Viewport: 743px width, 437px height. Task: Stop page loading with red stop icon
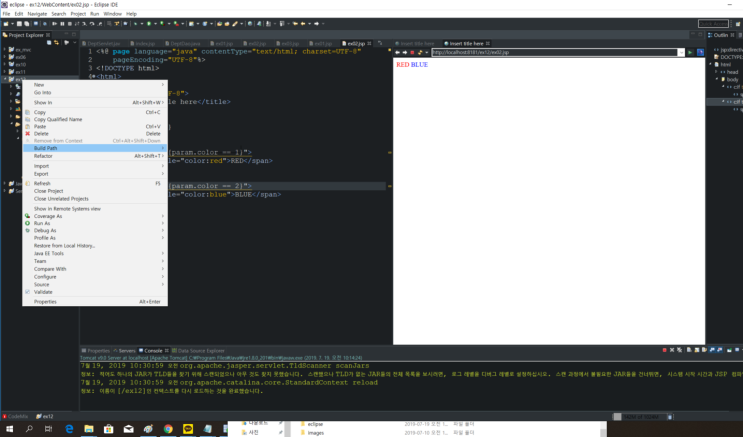(412, 52)
